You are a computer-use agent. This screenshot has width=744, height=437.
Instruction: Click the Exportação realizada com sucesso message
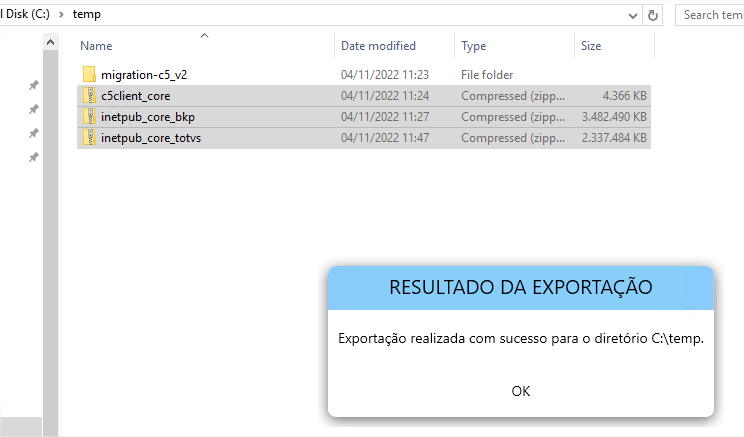pos(521,338)
